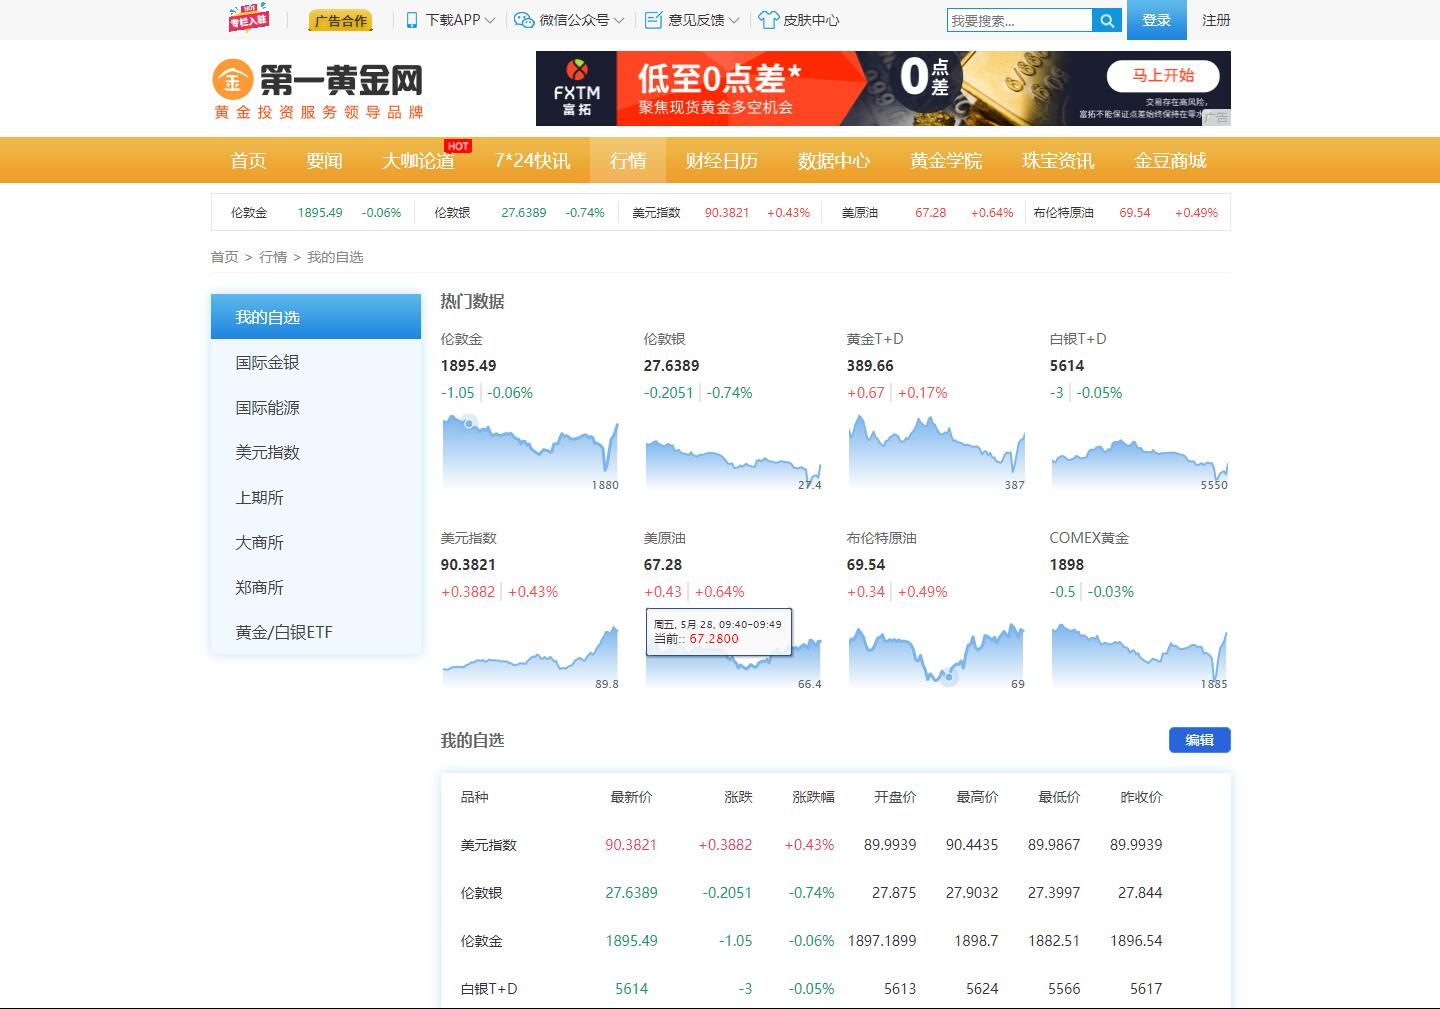Click the 编辑 button above the watchlist table
Viewport: 1440px width, 1009px height.
coord(1198,740)
